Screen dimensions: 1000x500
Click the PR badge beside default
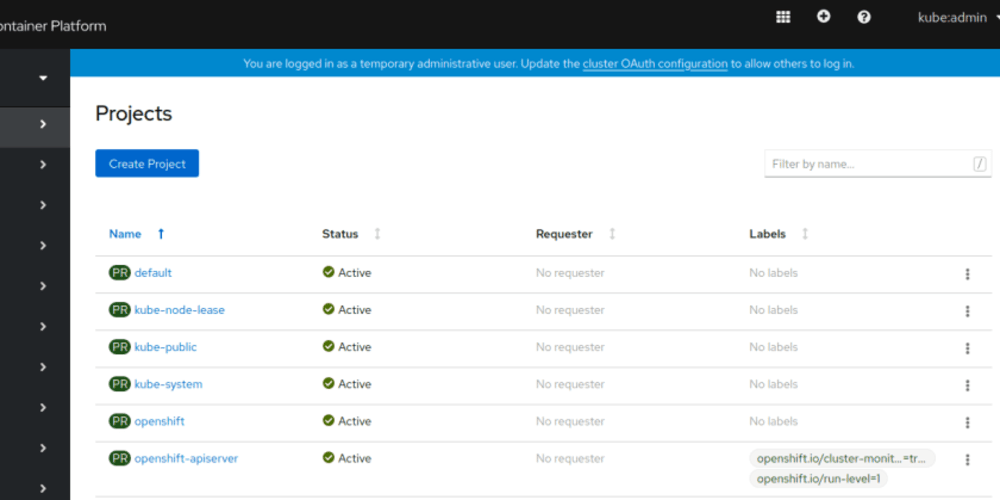[x=120, y=273]
